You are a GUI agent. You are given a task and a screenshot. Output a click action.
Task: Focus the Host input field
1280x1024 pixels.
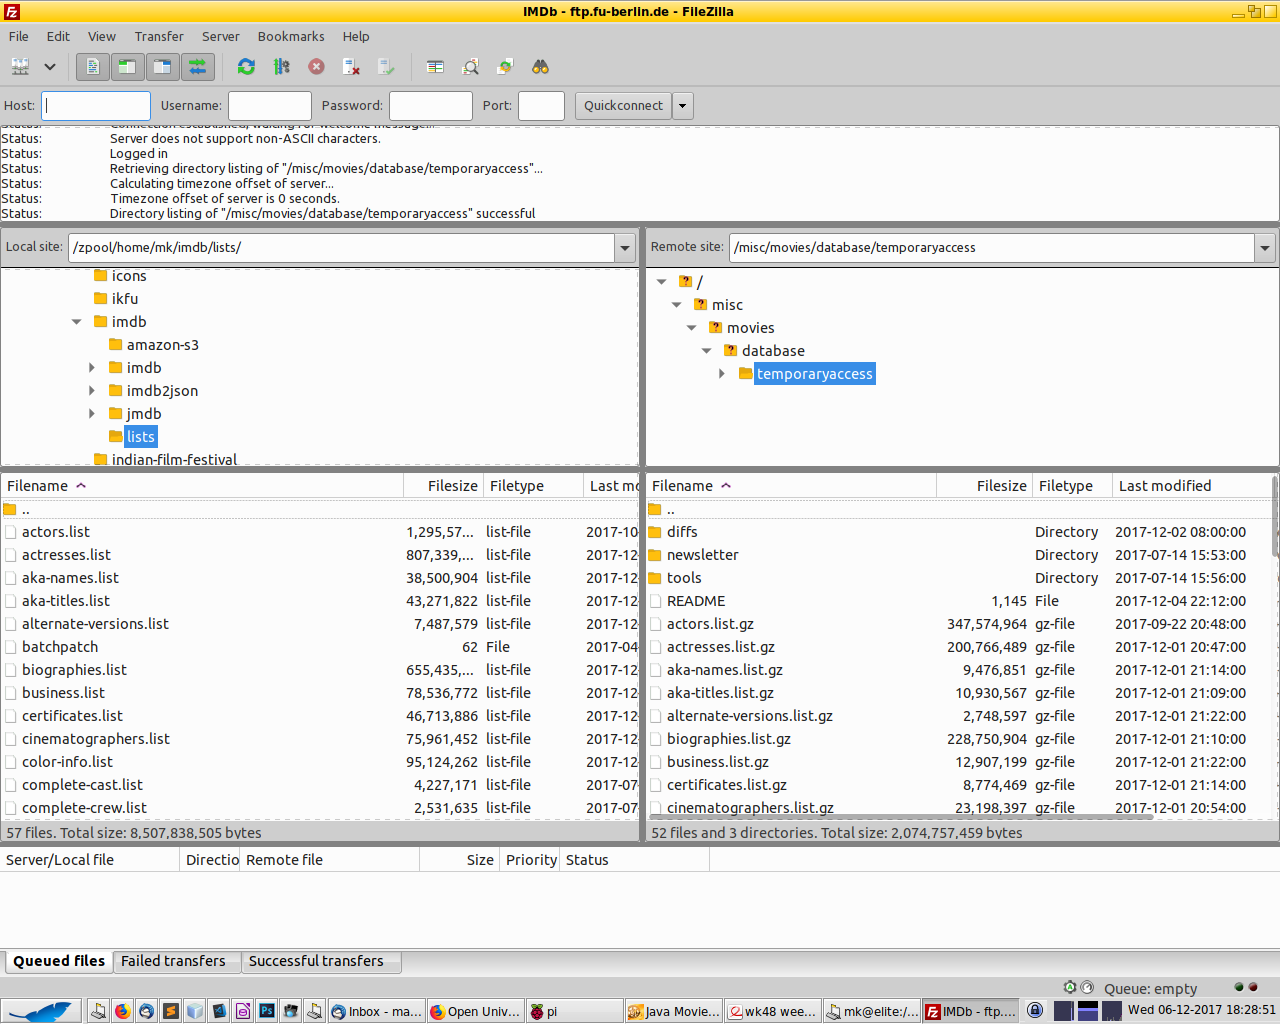(x=96, y=106)
